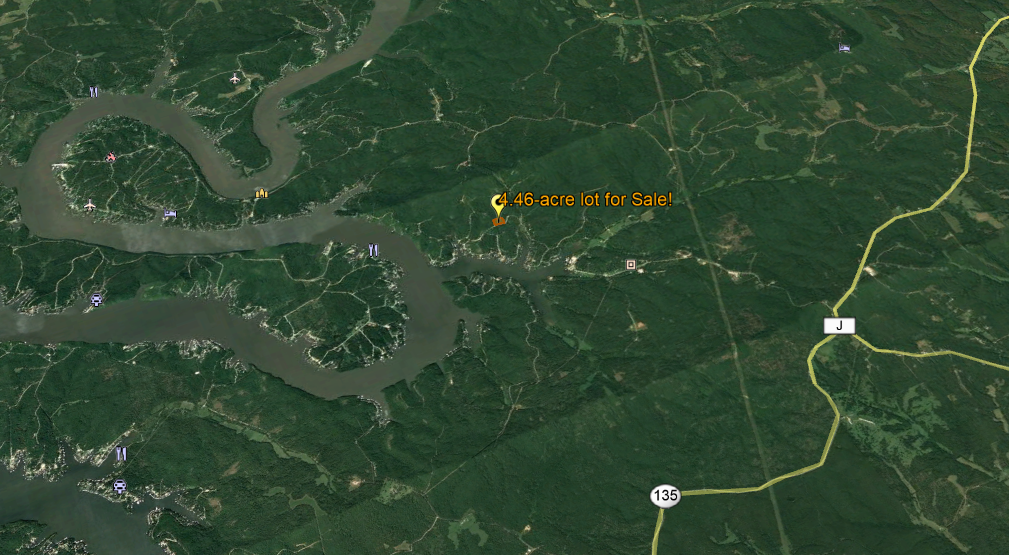
Task: Select the square target icon east of the lot
Action: 631,265
